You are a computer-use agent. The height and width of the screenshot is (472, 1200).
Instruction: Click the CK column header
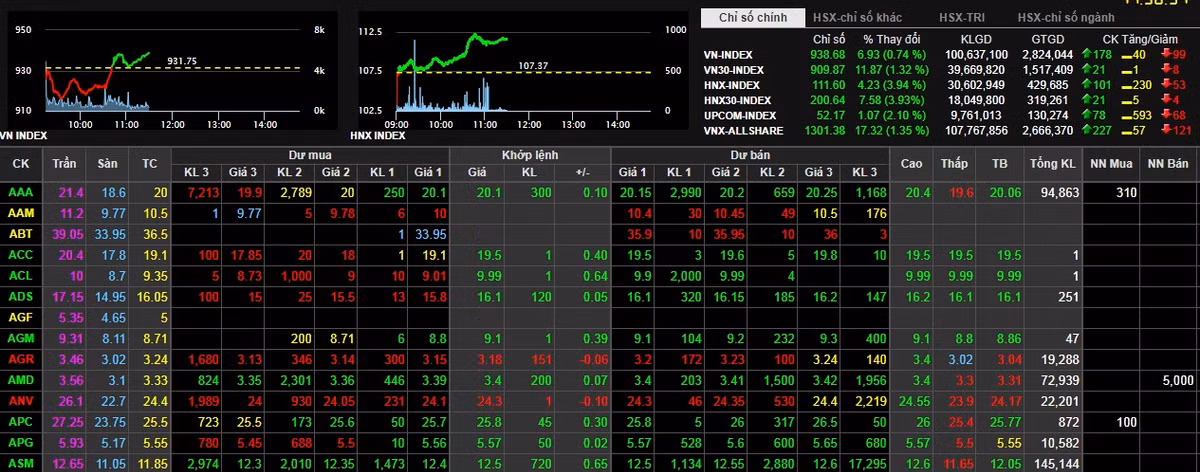pyautogui.click(x=20, y=163)
